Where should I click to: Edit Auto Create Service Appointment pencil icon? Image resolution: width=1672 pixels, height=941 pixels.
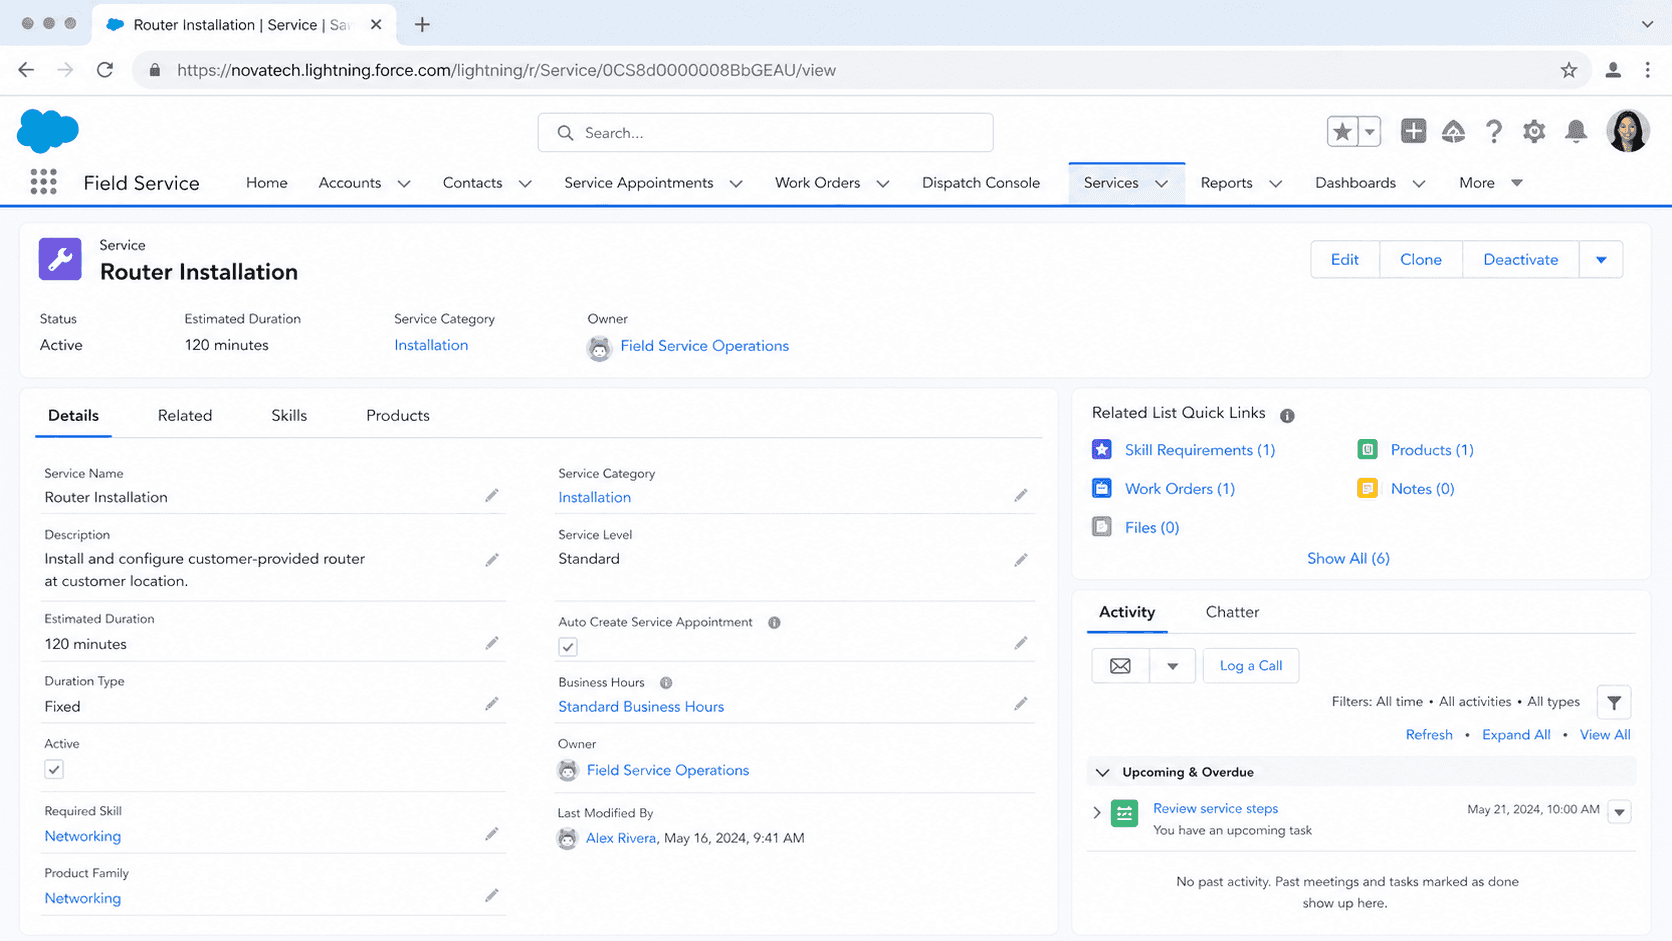pos(1021,643)
